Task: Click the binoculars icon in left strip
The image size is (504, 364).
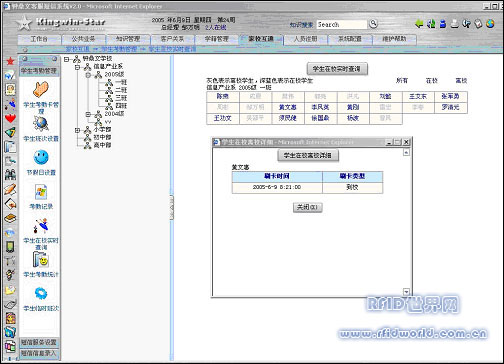Action: click(10, 175)
